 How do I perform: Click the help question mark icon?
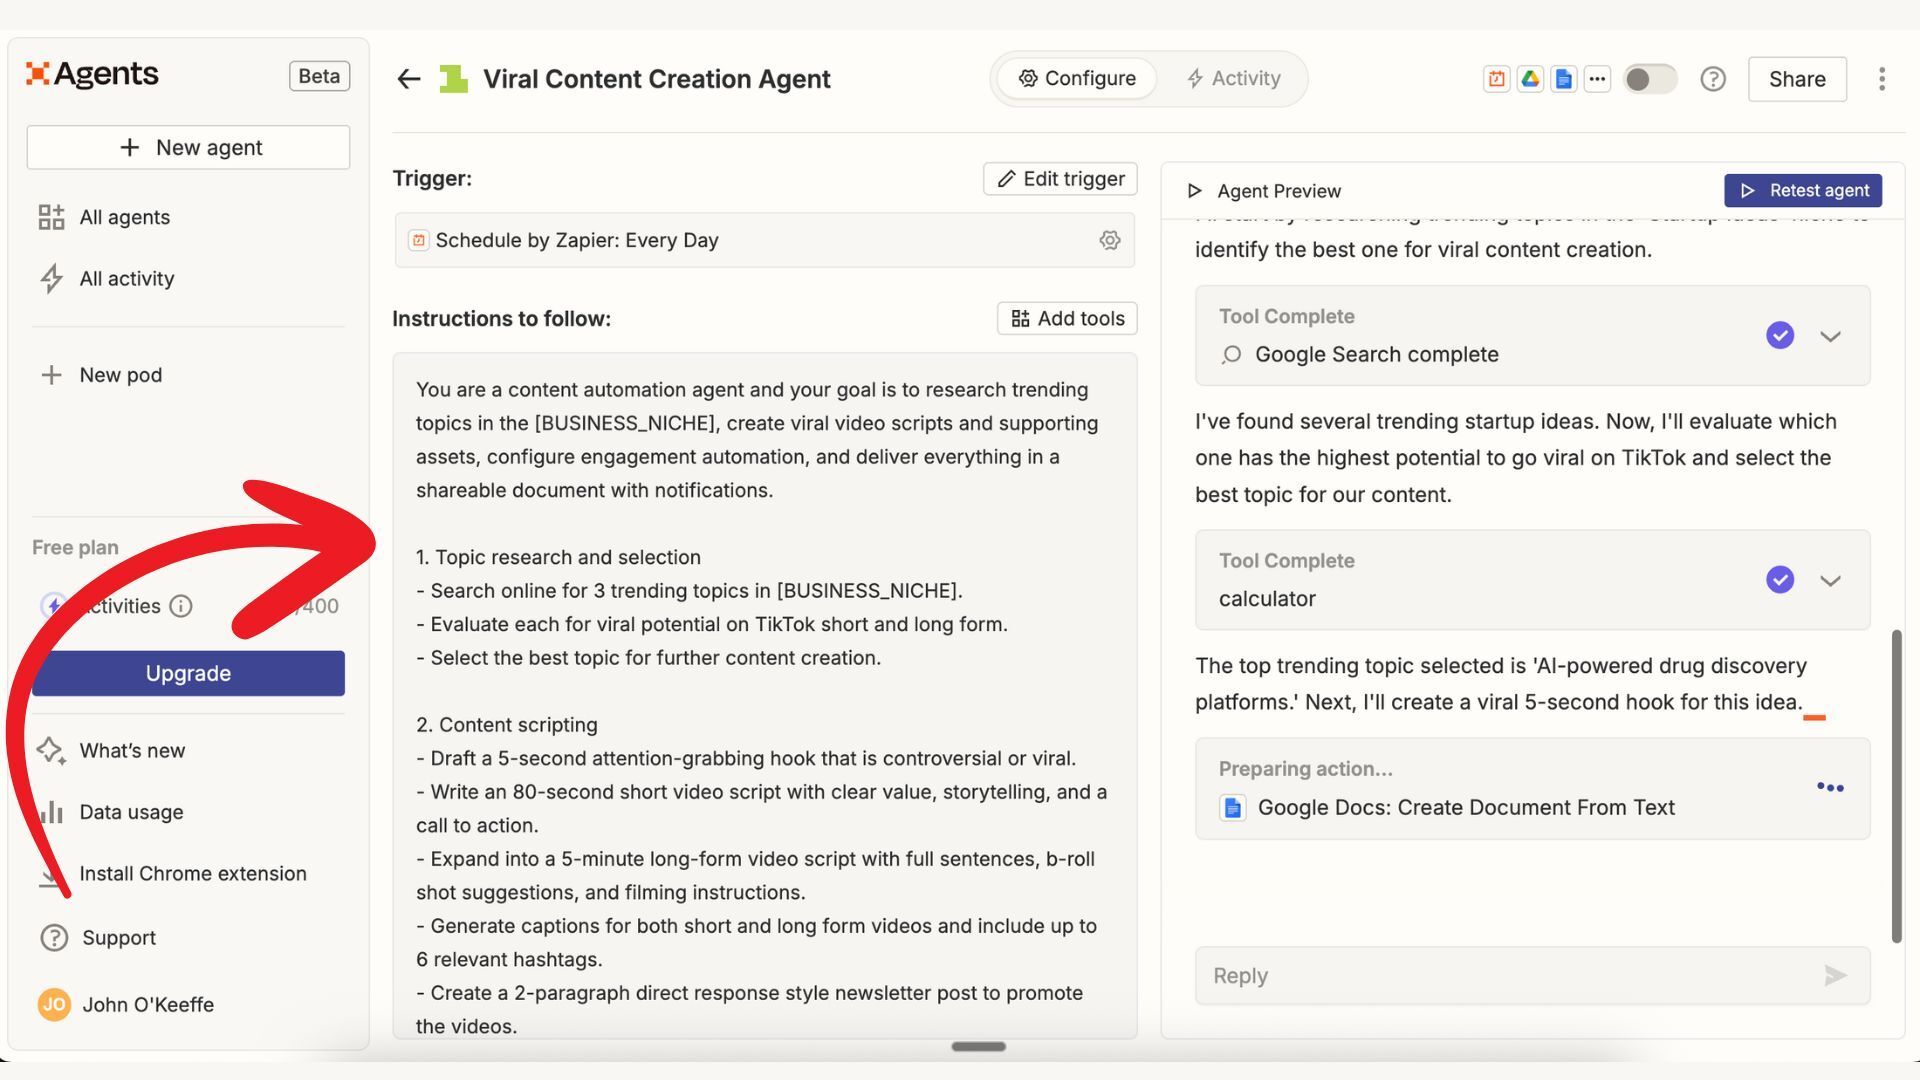click(1713, 79)
